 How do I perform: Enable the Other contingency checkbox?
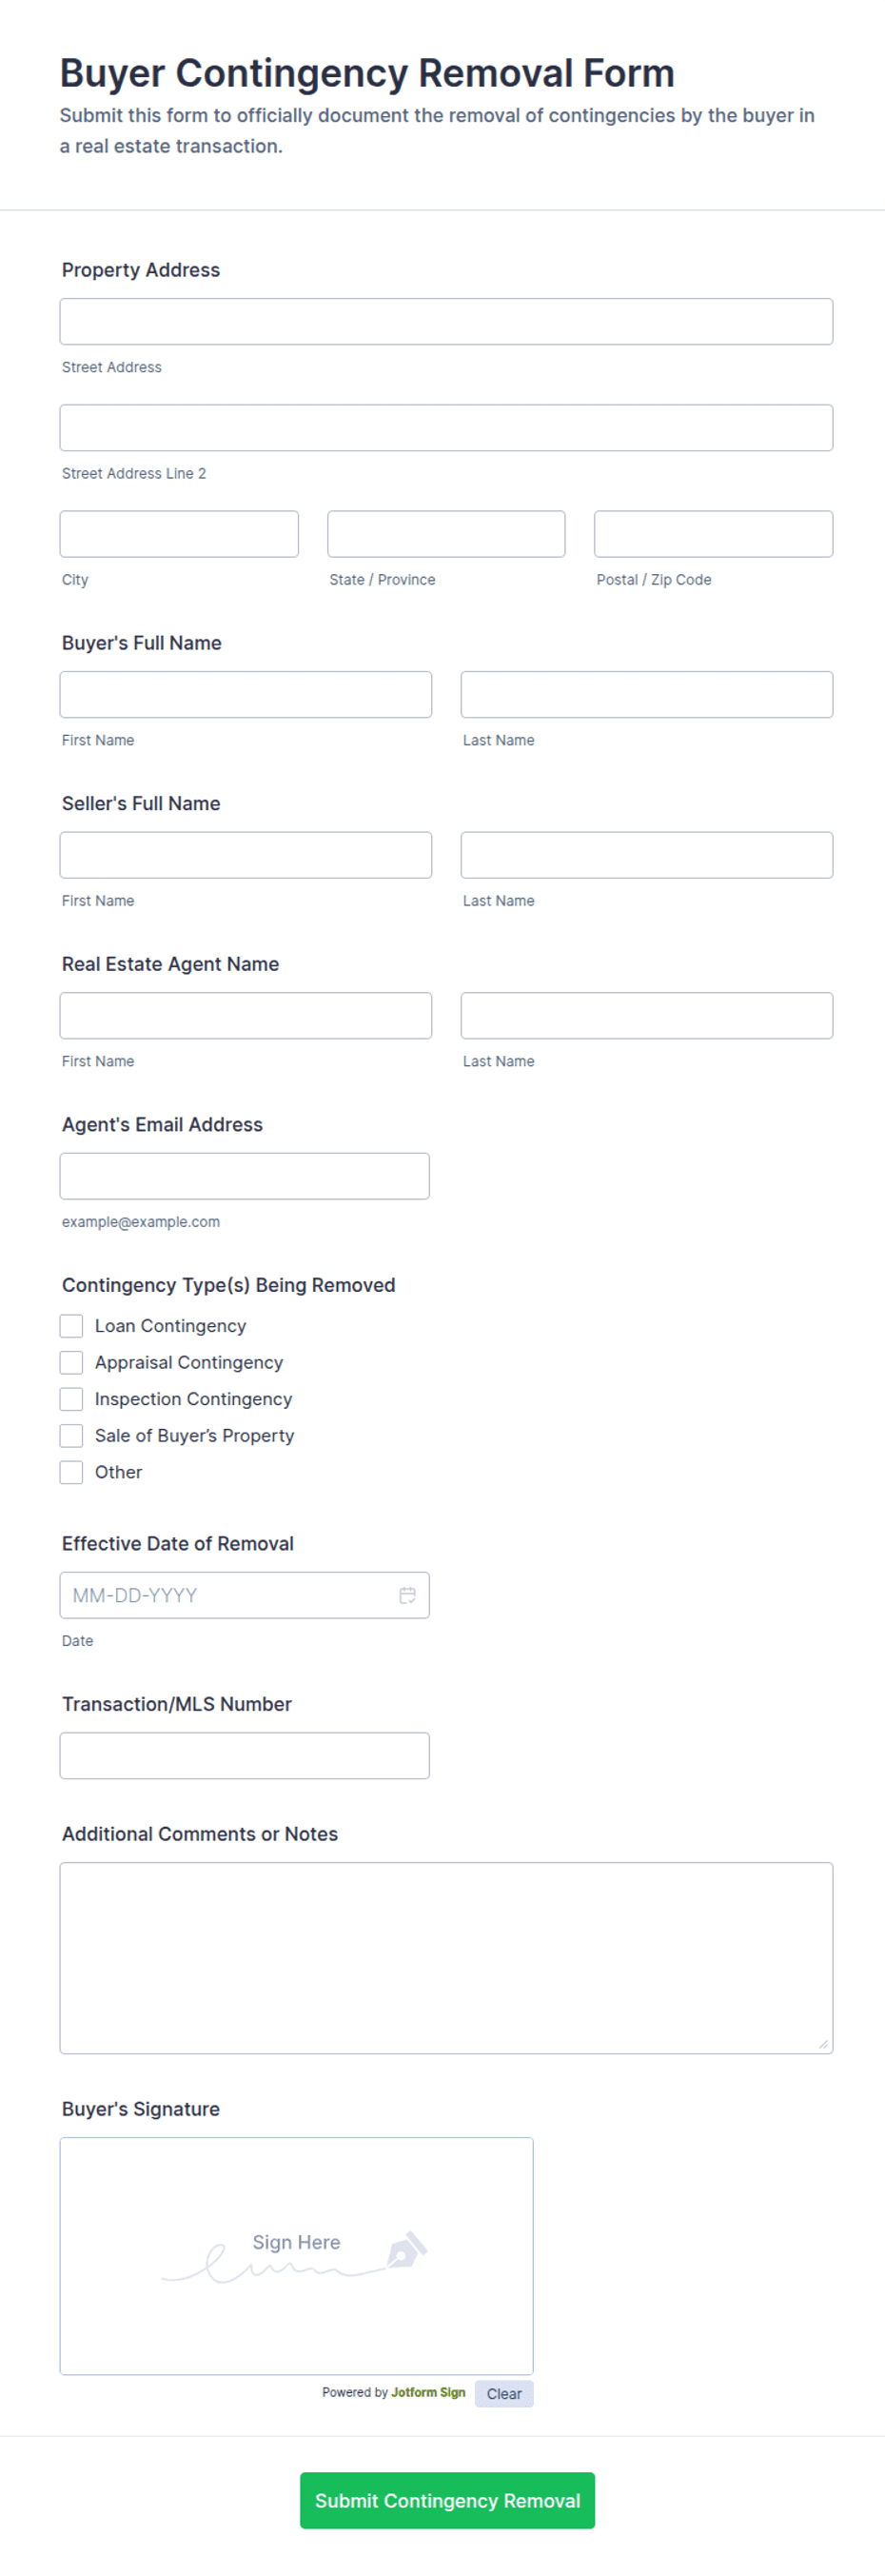point(71,1472)
